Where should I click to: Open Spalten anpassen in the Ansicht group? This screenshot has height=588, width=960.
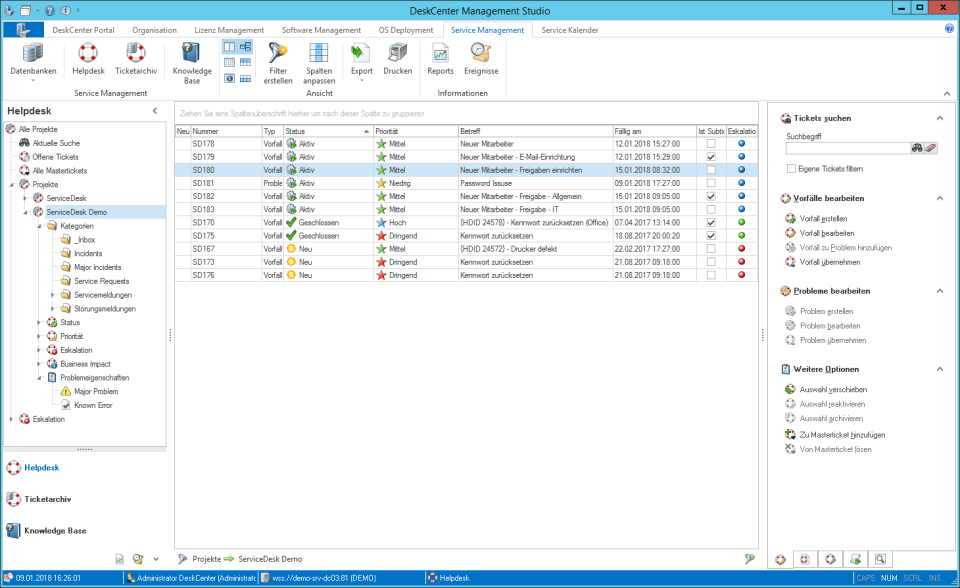(x=318, y=62)
